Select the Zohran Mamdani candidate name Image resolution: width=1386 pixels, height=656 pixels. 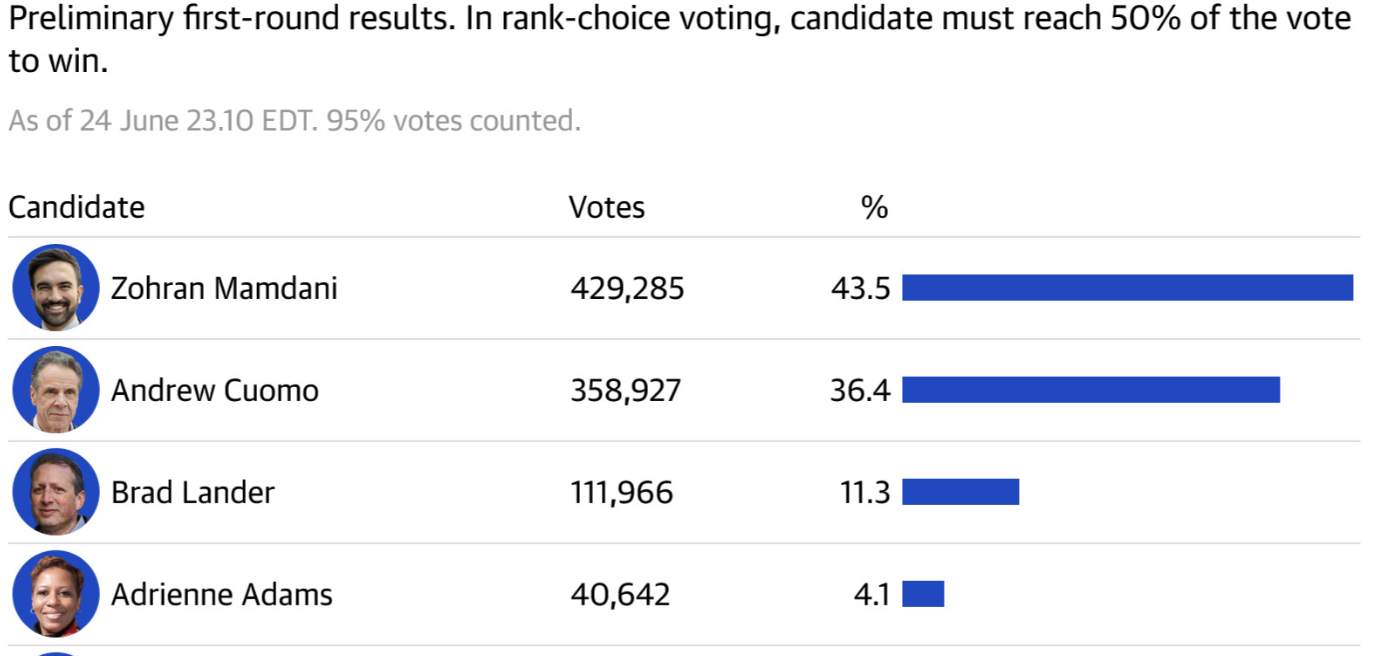(x=224, y=289)
